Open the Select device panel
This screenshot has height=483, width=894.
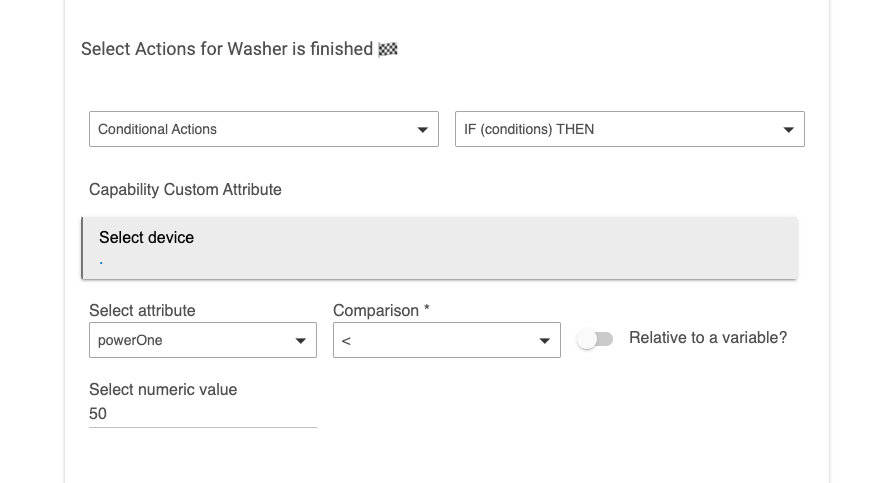[440, 248]
